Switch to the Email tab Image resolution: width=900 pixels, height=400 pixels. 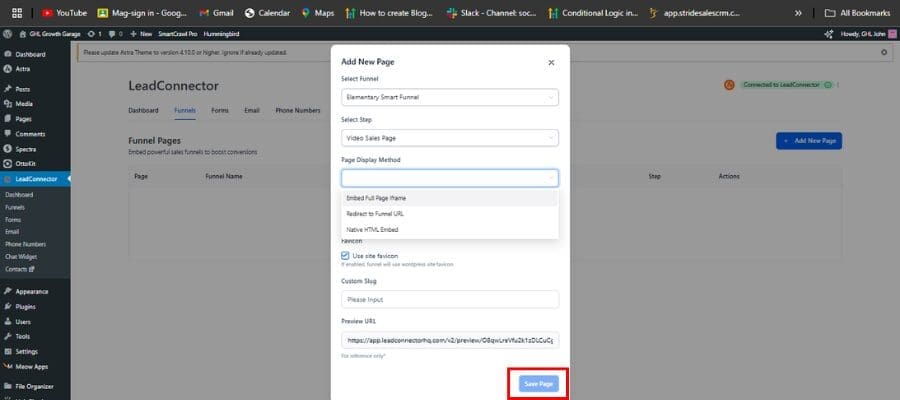[x=252, y=110]
